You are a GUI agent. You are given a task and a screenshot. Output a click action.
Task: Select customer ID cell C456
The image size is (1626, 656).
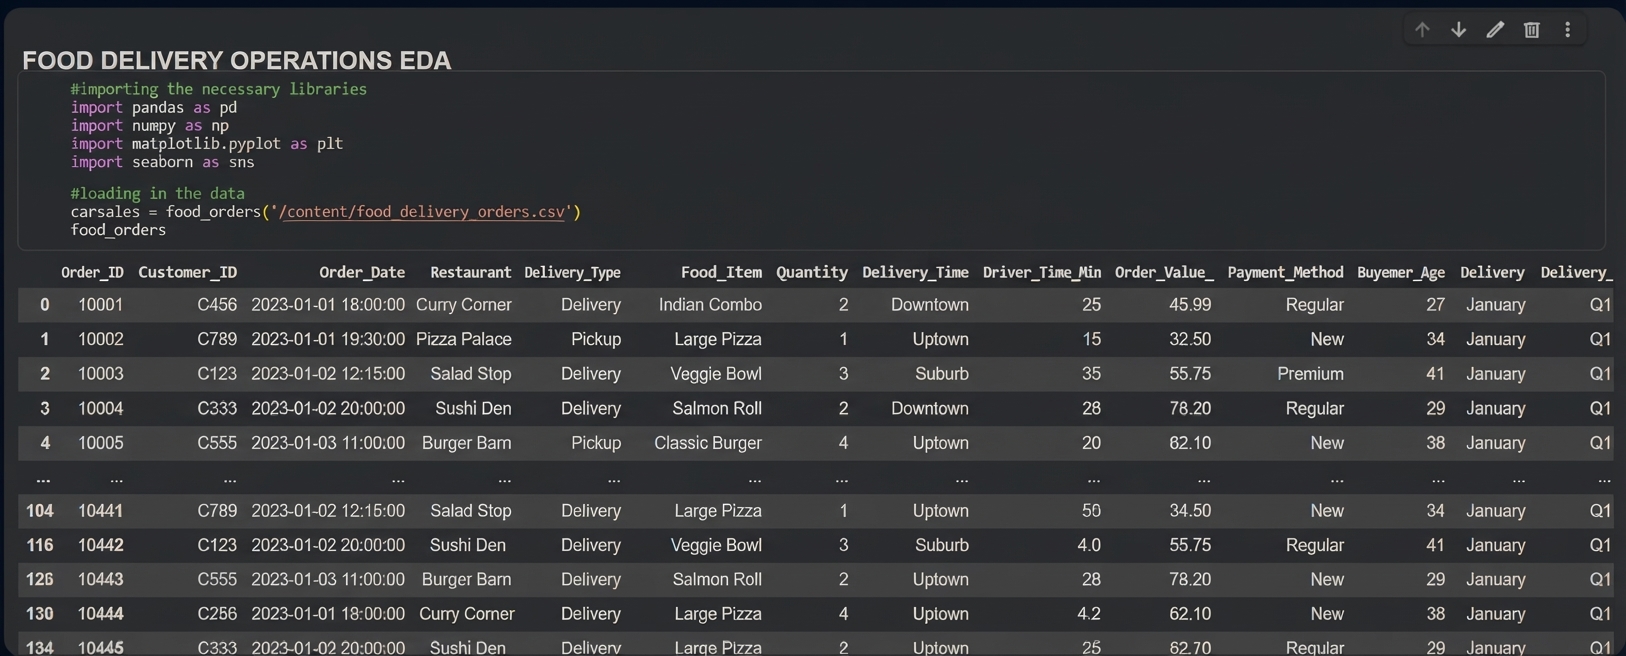coord(217,305)
